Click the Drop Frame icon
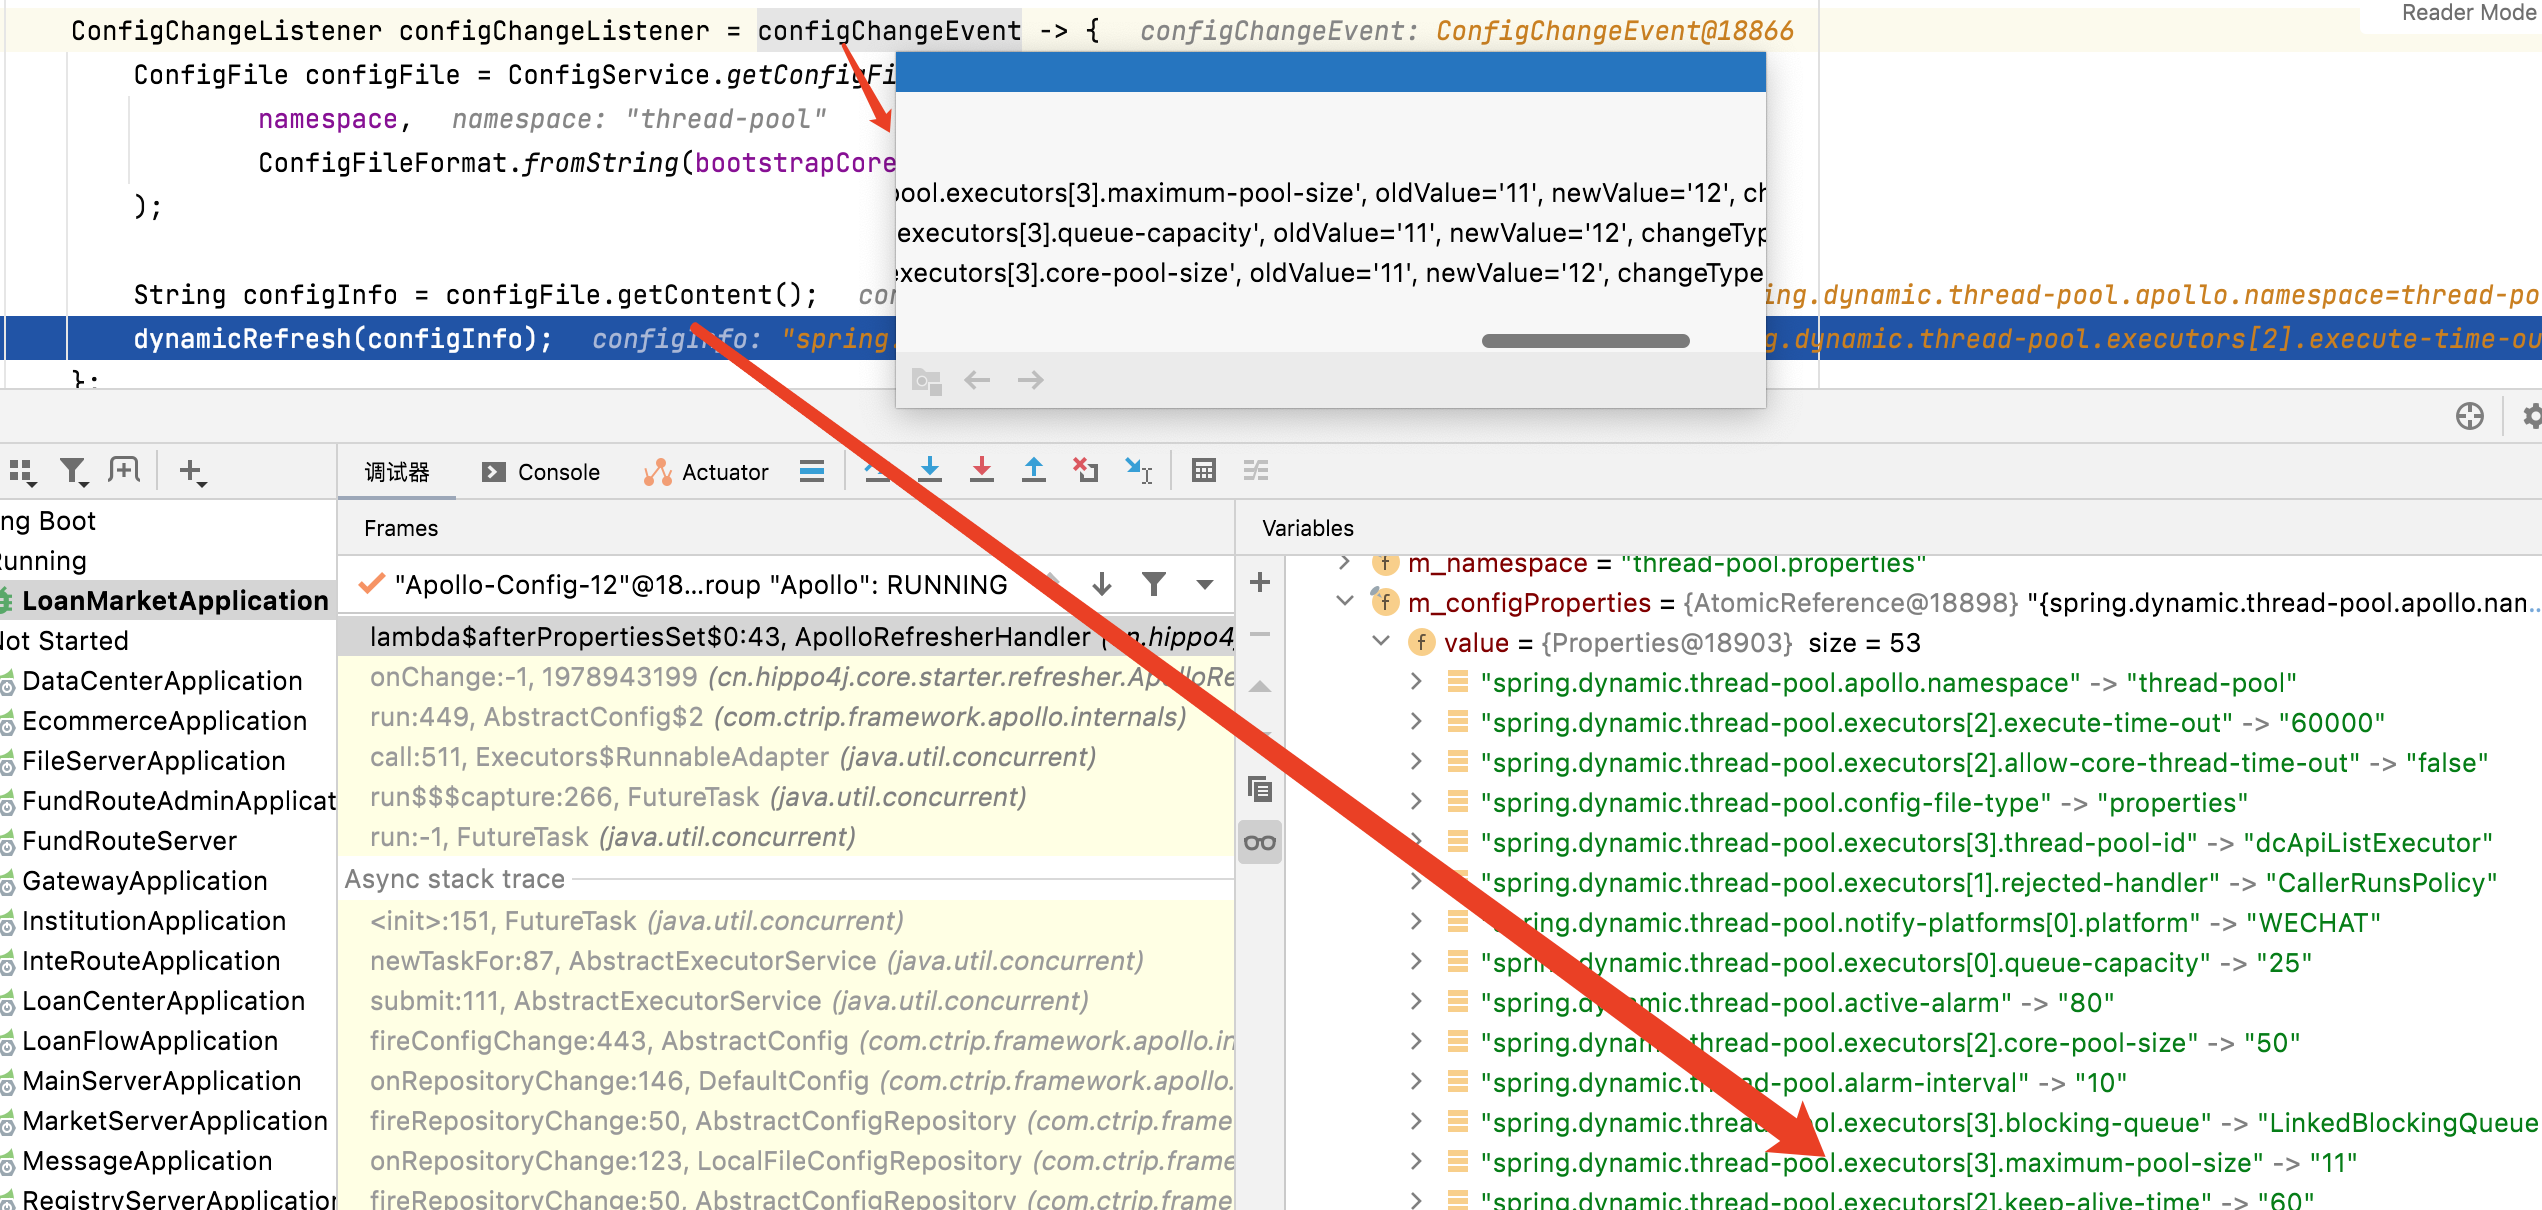The height and width of the screenshot is (1210, 2542). coord(1086,470)
